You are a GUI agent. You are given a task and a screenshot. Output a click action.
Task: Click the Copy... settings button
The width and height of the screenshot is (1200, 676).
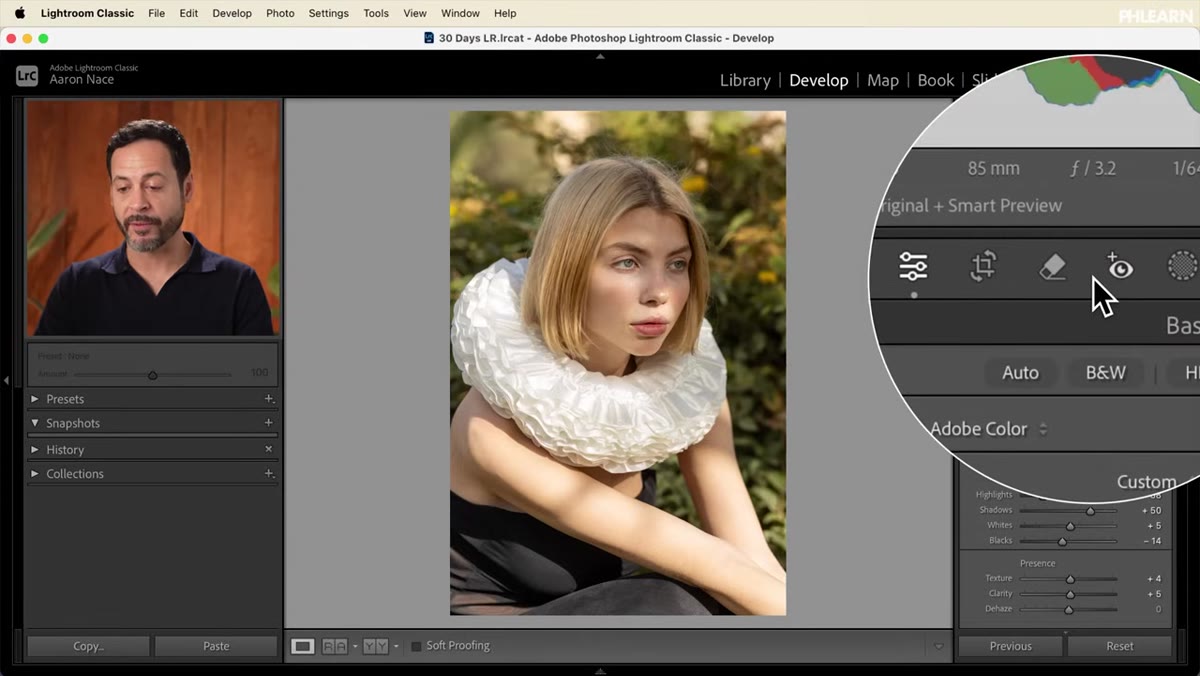point(88,646)
